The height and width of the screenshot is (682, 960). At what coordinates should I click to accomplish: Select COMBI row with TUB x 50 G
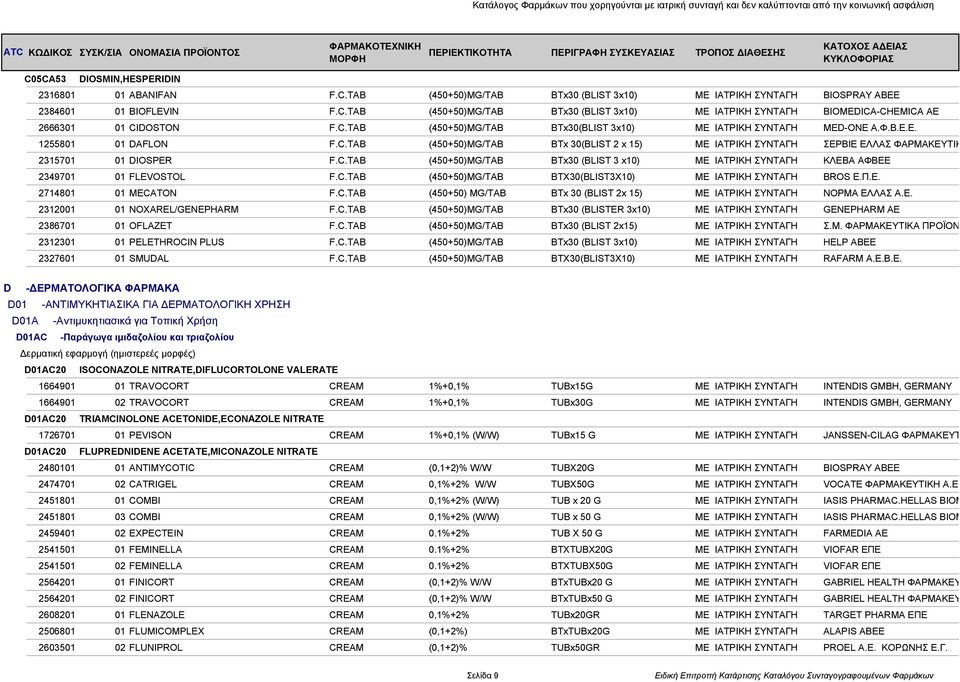(x=492, y=517)
